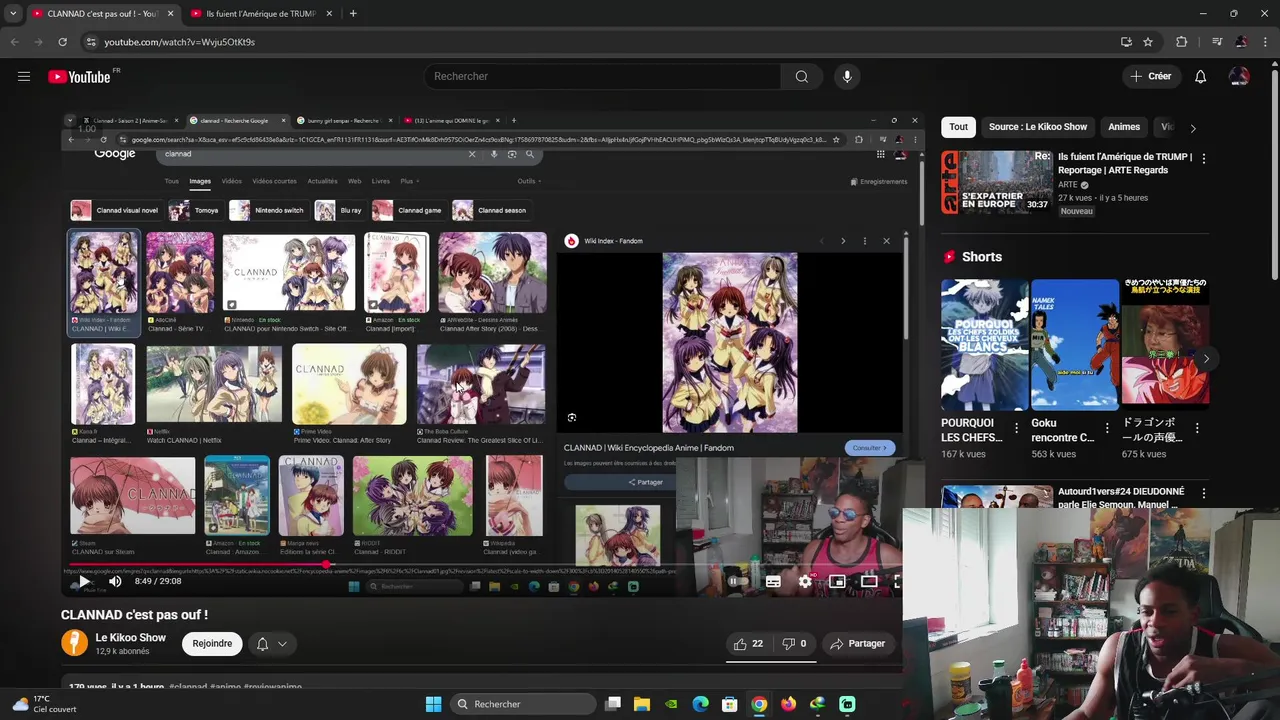Switch to the Ils fuient l'Amérique de TRUMP tab
1280x720 pixels.
pos(260,14)
